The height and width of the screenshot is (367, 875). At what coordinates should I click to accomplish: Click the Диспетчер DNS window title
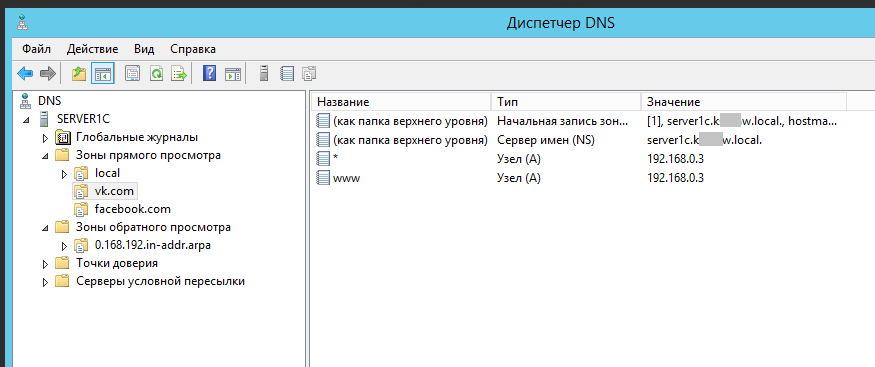tap(561, 23)
